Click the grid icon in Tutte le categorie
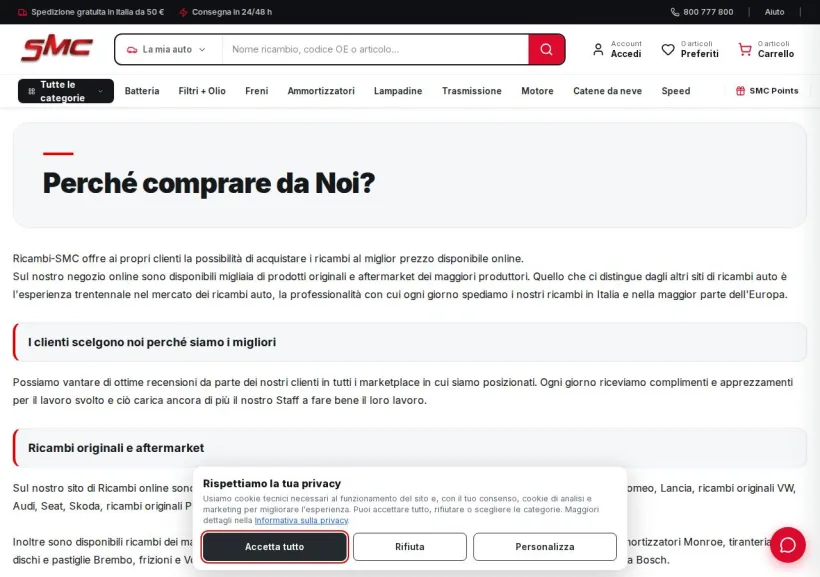 point(31,91)
